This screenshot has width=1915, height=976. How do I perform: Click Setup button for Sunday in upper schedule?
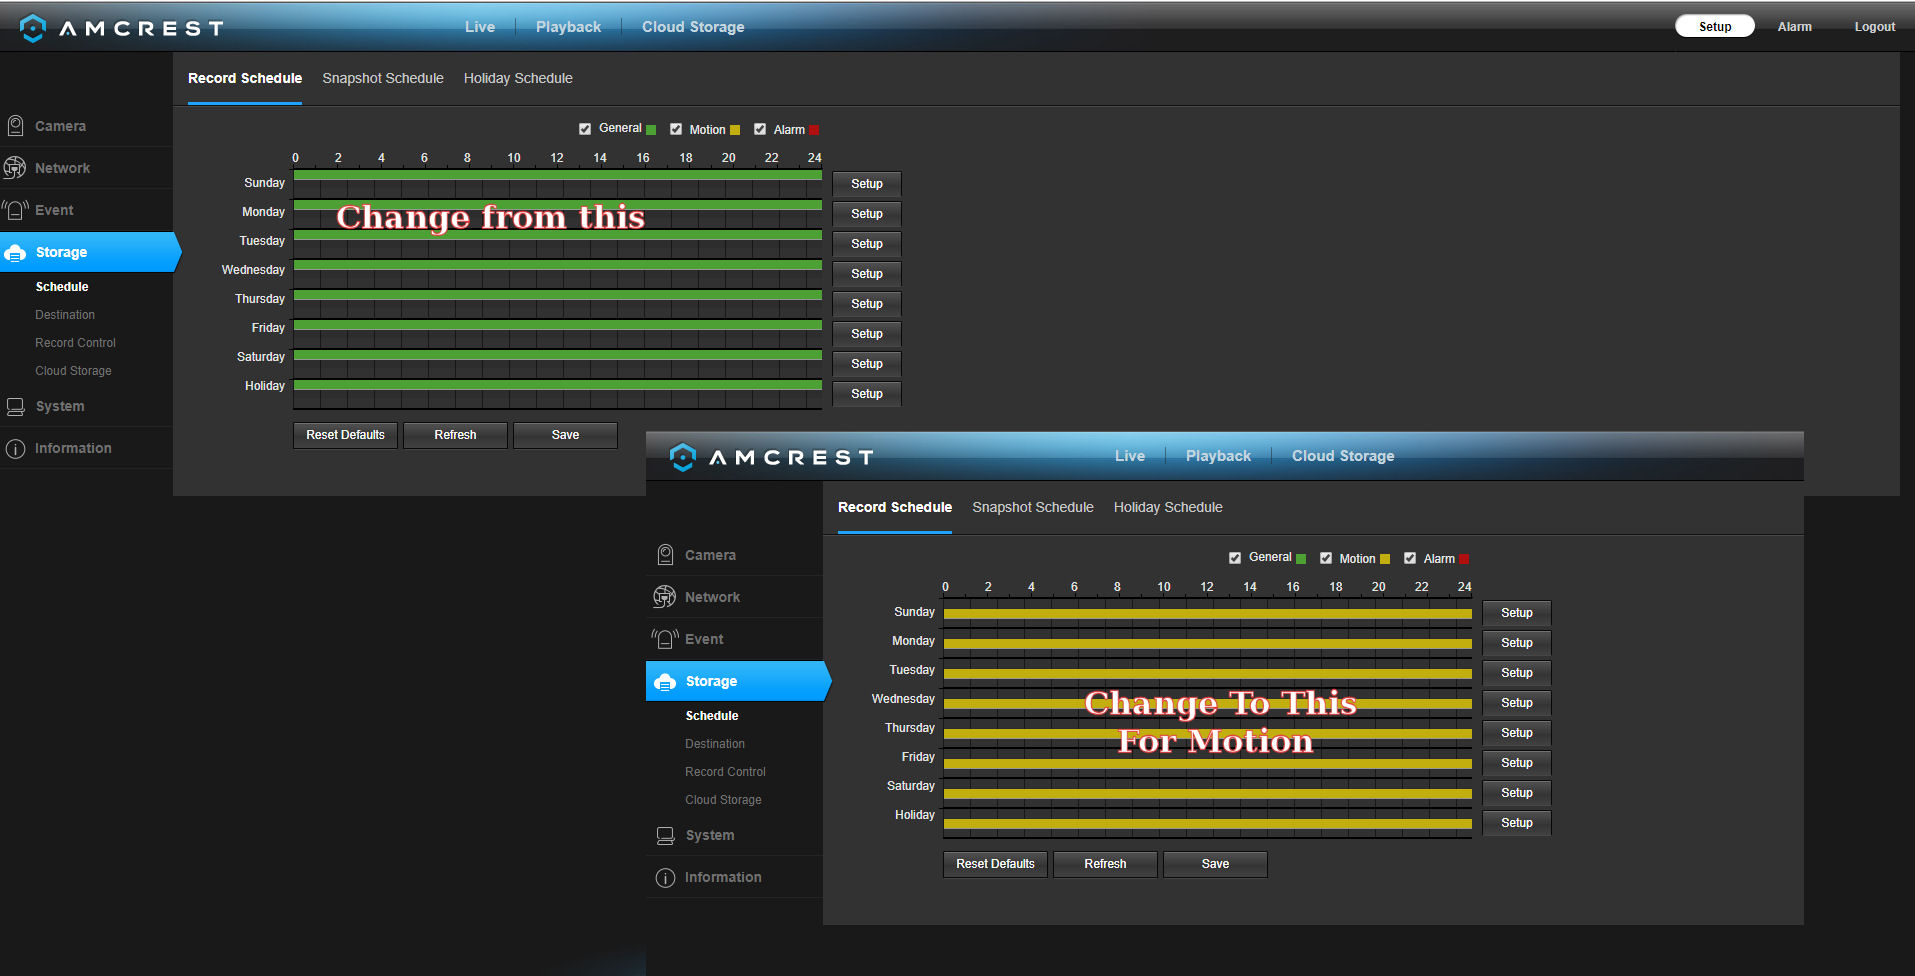coord(867,184)
